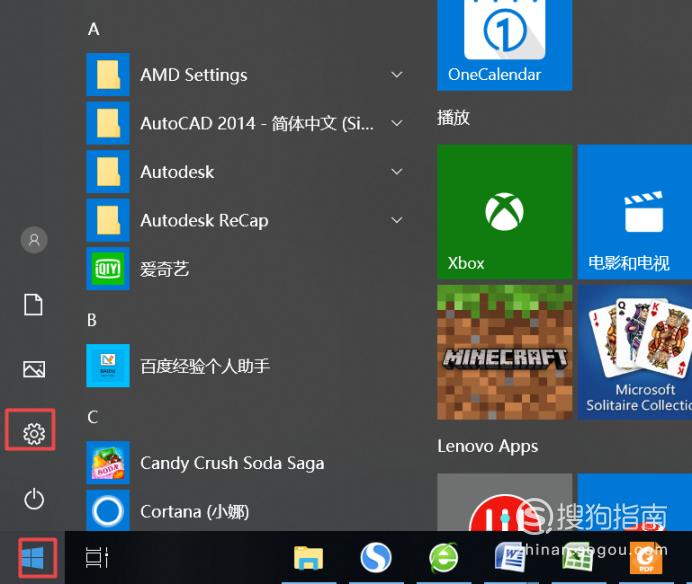Click the letter A section header
This screenshot has height=584, width=692.
pos(94,29)
